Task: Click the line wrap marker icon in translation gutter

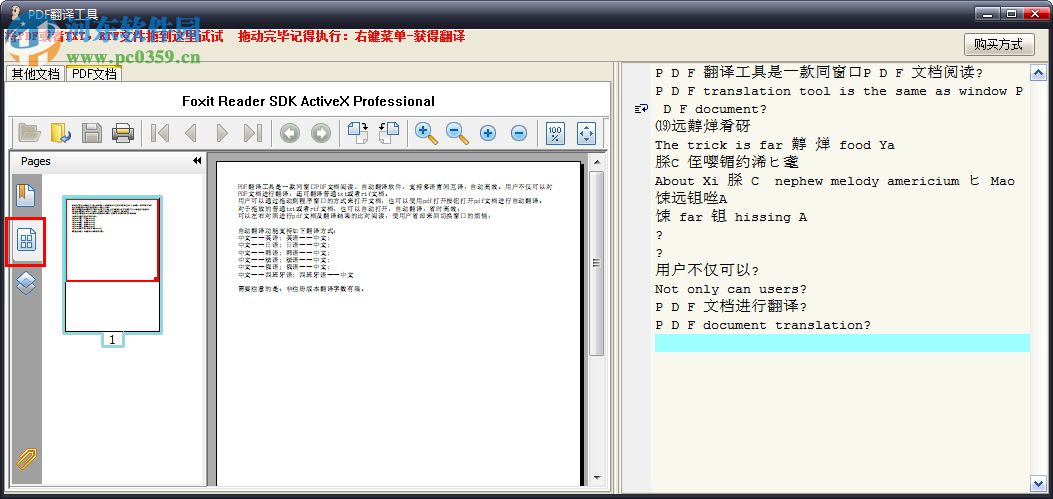Action: pyautogui.click(x=641, y=109)
